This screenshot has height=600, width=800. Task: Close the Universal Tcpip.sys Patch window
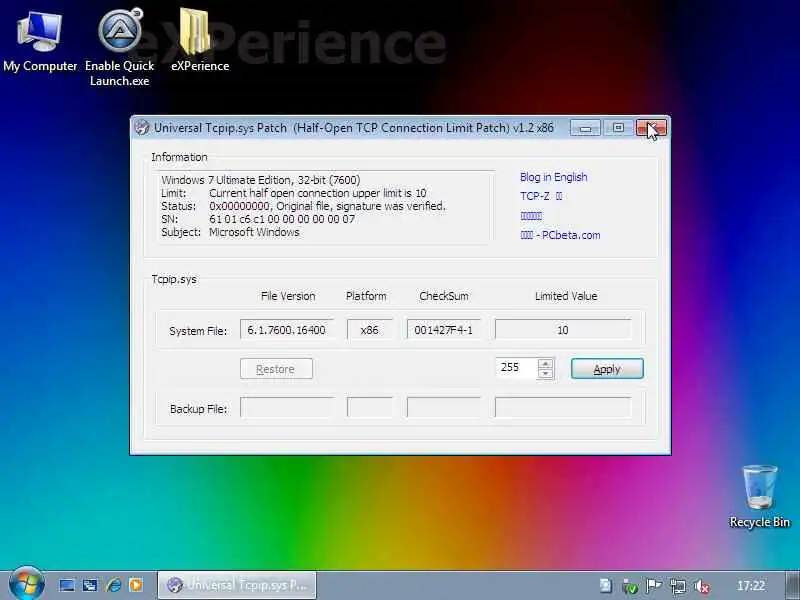pyautogui.click(x=652, y=128)
